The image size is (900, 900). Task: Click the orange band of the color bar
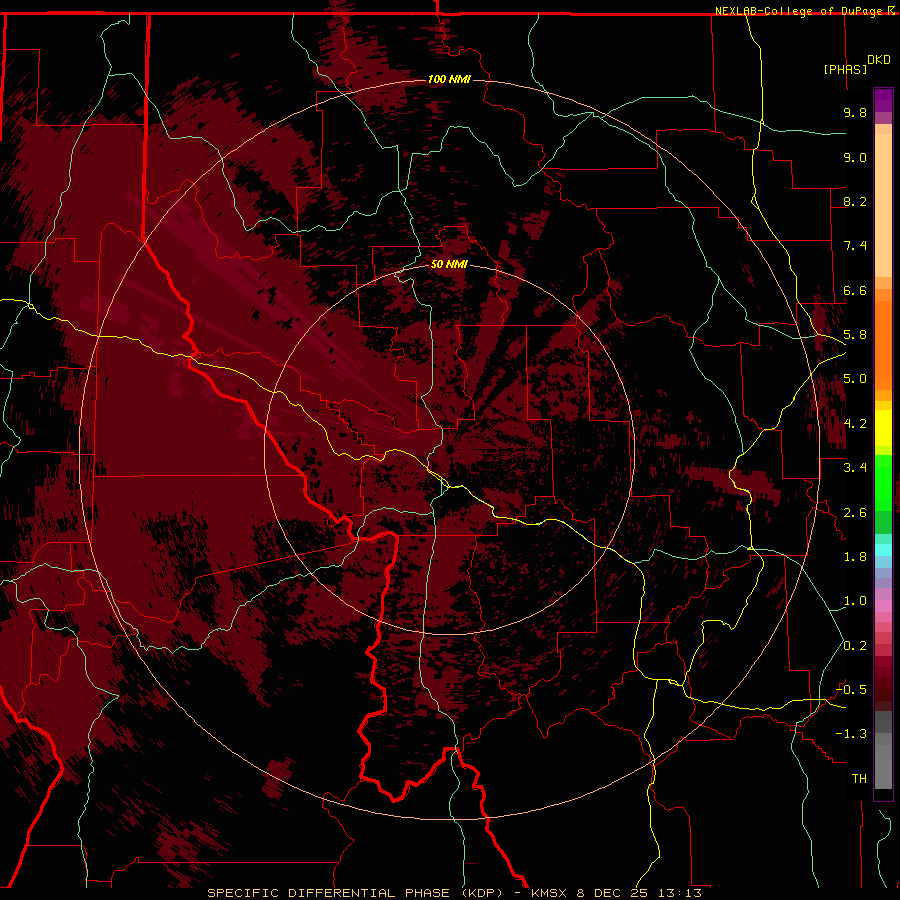tap(883, 344)
